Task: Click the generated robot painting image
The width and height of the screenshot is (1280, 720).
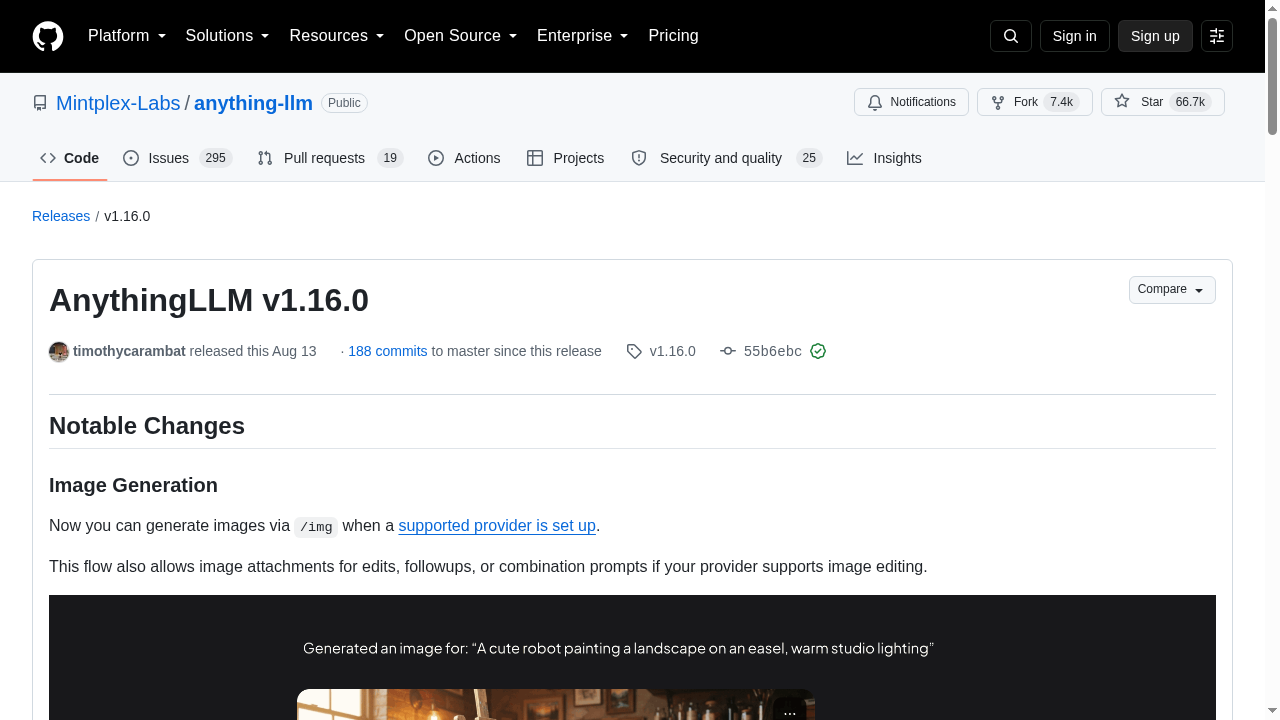Action: pyautogui.click(x=556, y=705)
